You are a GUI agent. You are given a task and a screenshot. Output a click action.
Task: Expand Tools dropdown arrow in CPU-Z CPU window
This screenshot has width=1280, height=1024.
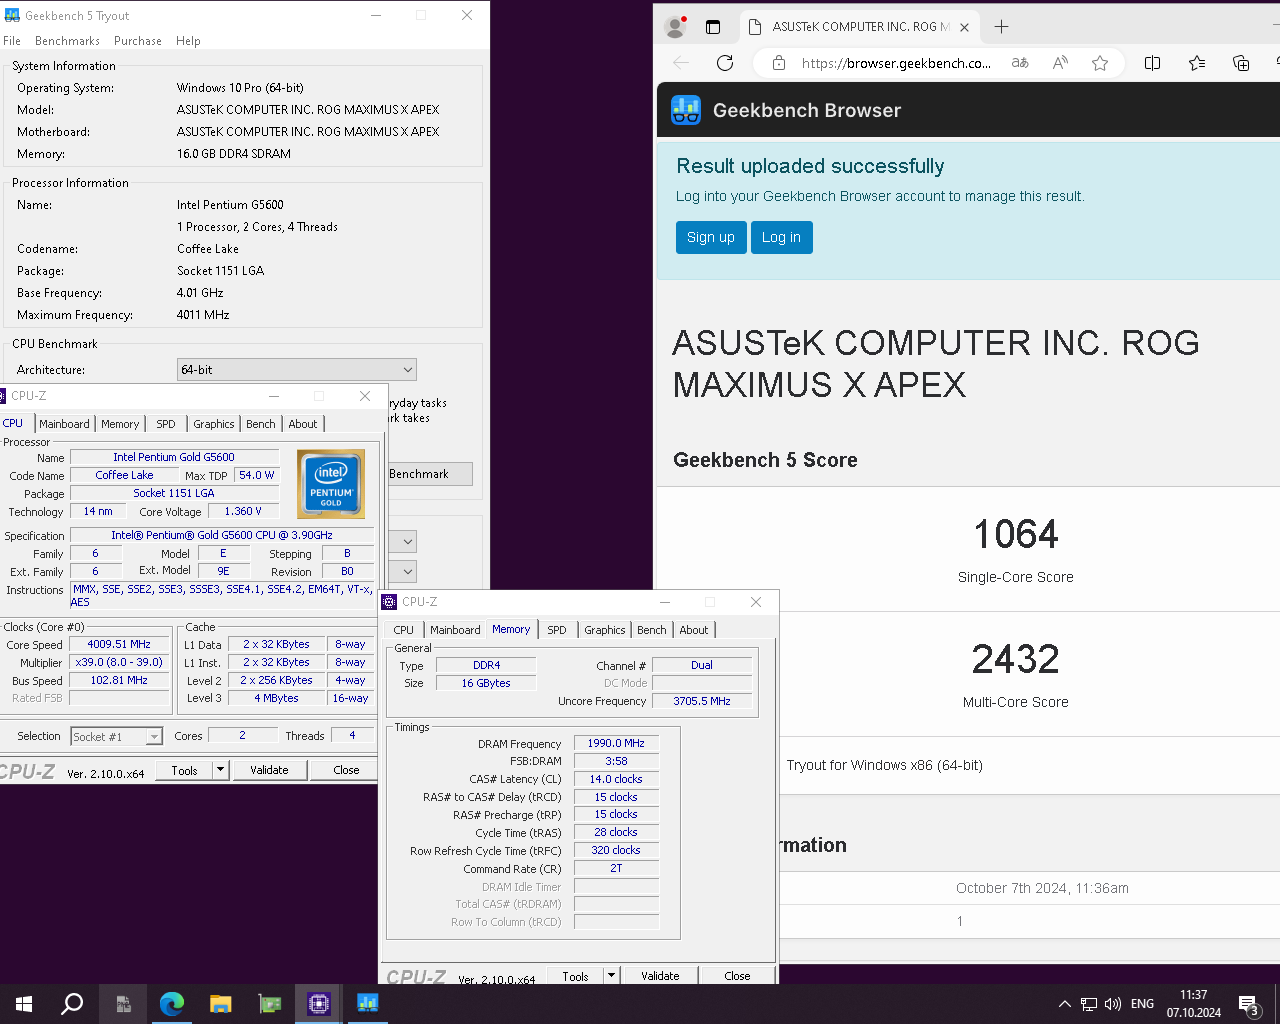tap(220, 770)
